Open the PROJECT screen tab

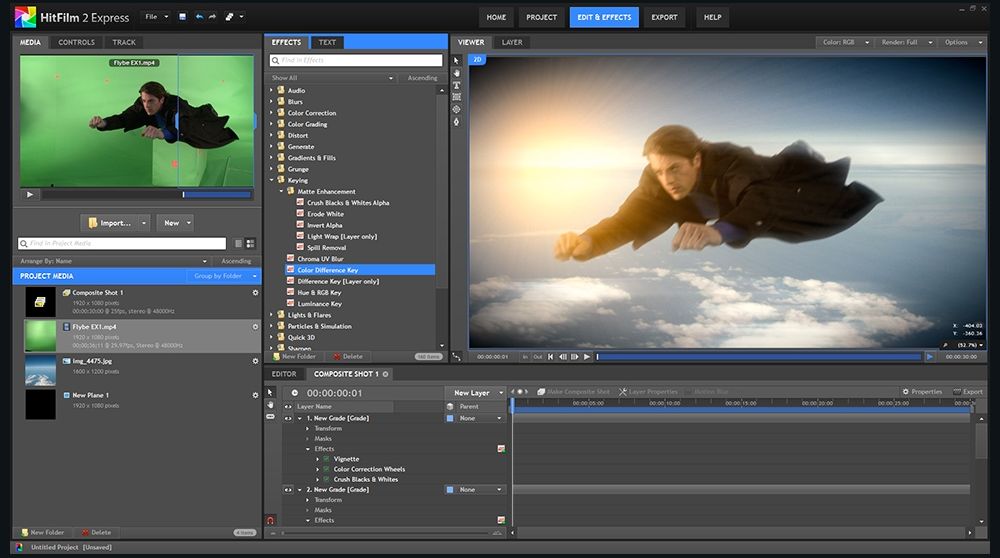click(x=541, y=17)
